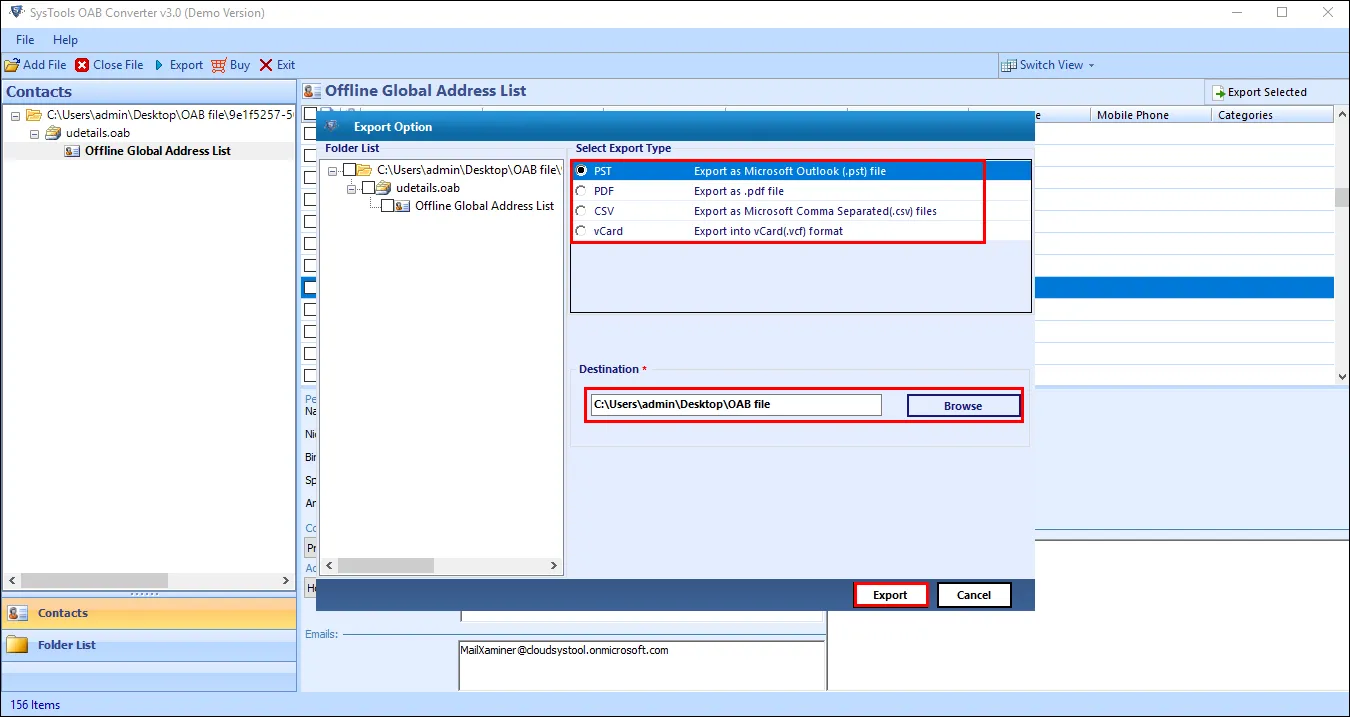The width and height of the screenshot is (1350, 717).
Task: Click 'Export into vCard(.vcf) format' description
Action: pyautogui.click(x=768, y=231)
